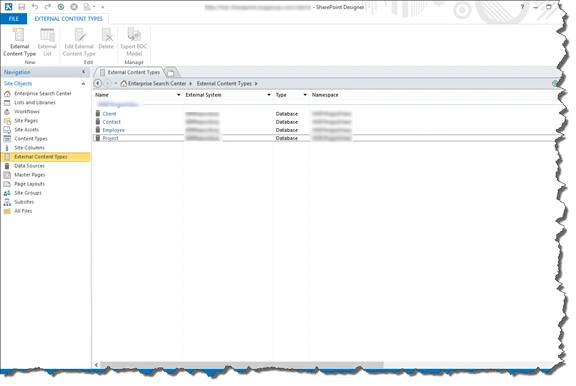
Task: Click External Content Types breadcrumb link
Action: coord(224,84)
